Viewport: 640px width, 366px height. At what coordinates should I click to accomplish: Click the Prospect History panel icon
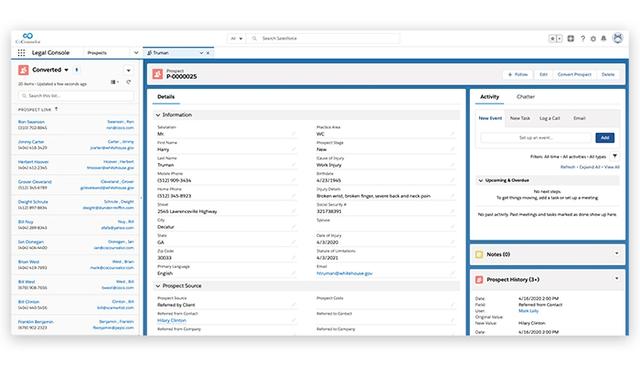click(480, 279)
